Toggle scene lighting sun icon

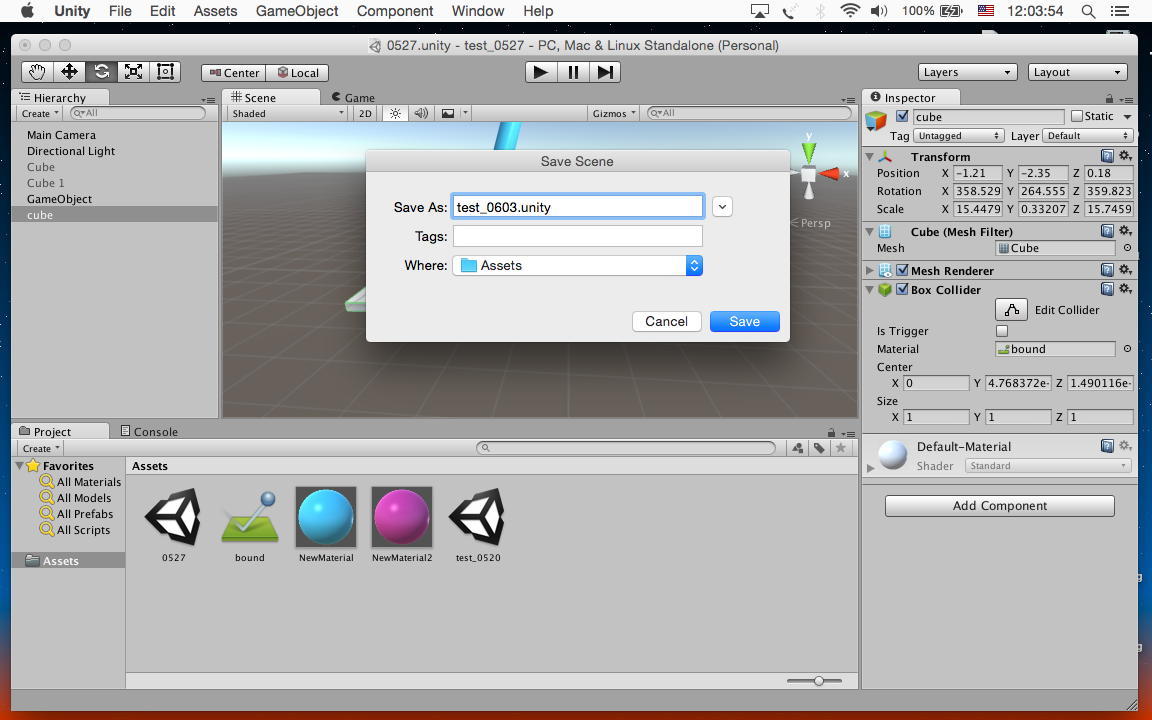tap(396, 113)
